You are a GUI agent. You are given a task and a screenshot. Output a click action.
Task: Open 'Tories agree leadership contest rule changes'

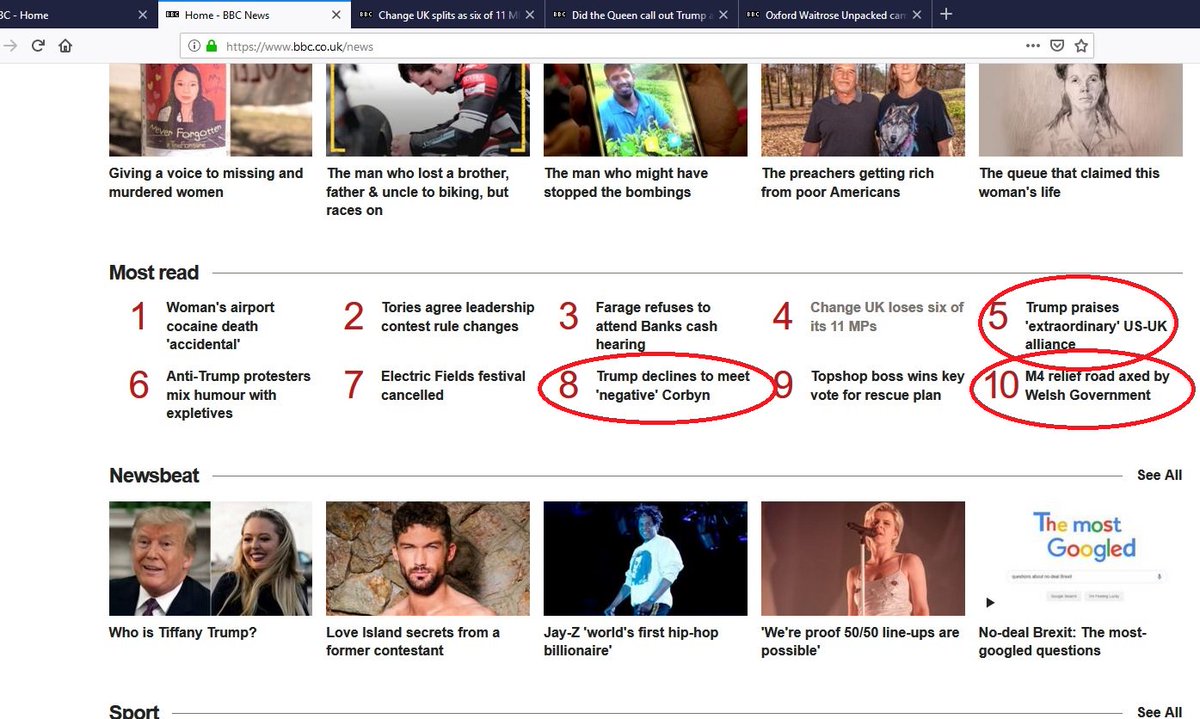click(x=458, y=317)
